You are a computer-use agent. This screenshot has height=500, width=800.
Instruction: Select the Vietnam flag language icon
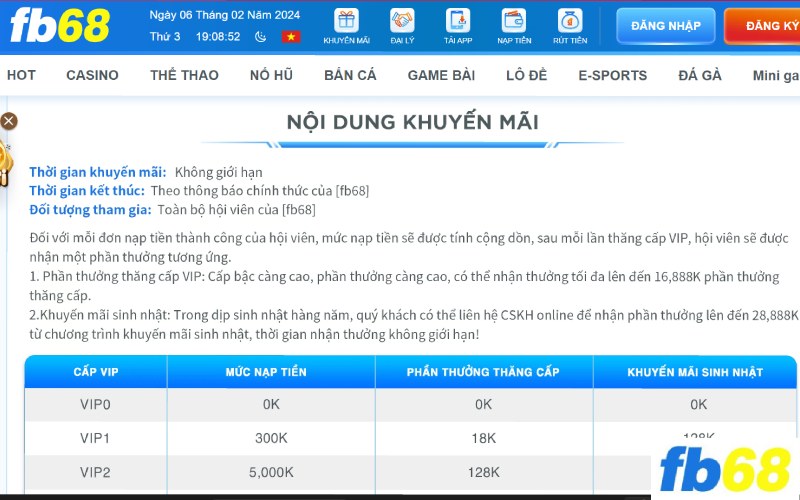[291, 37]
